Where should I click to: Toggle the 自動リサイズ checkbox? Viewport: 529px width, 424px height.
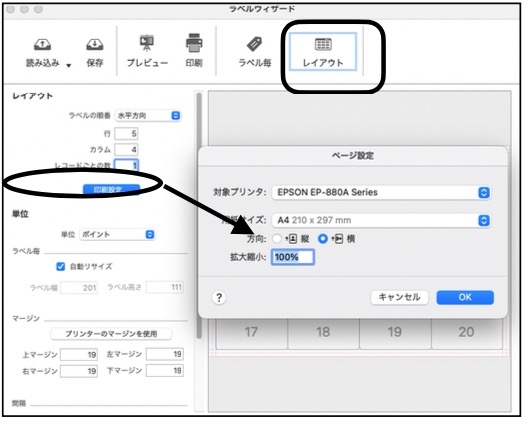61,266
